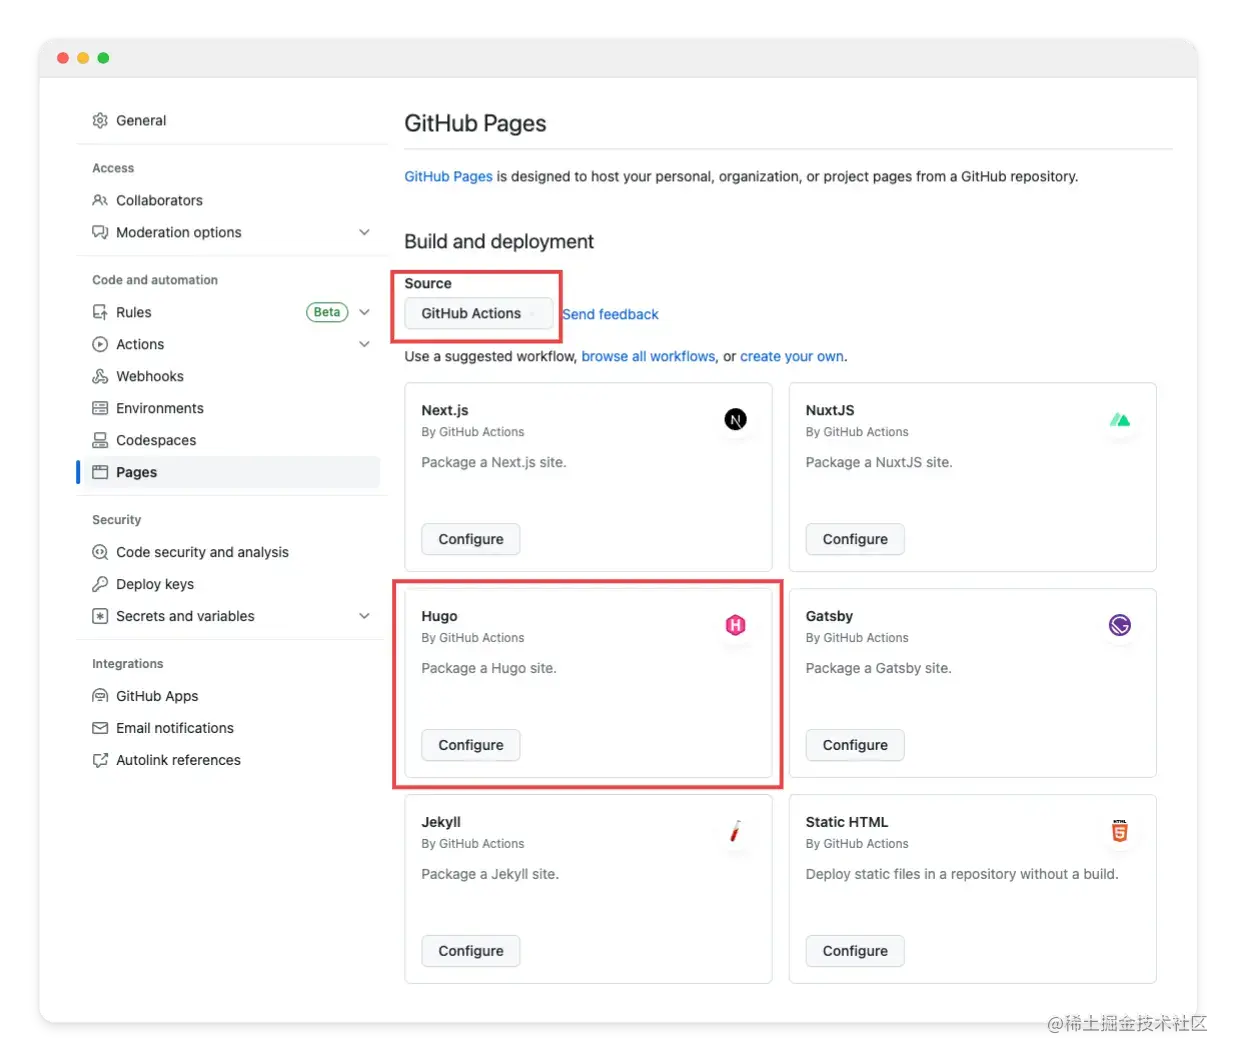
Task: Expand the Actions section chevron
Action: (x=364, y=345)
